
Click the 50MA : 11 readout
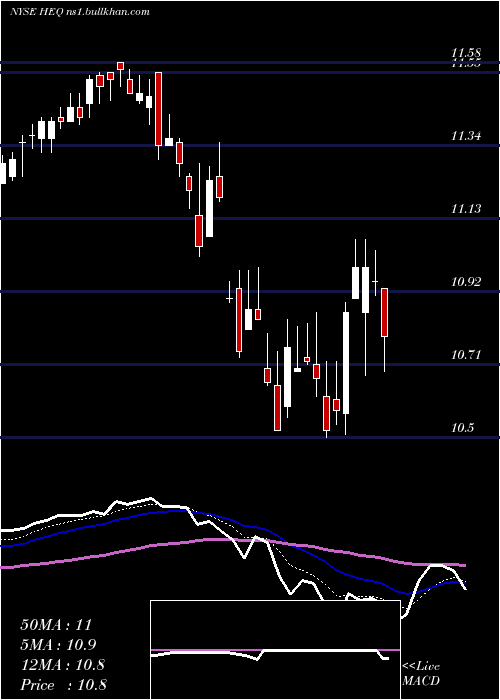[x=56, y=625]
